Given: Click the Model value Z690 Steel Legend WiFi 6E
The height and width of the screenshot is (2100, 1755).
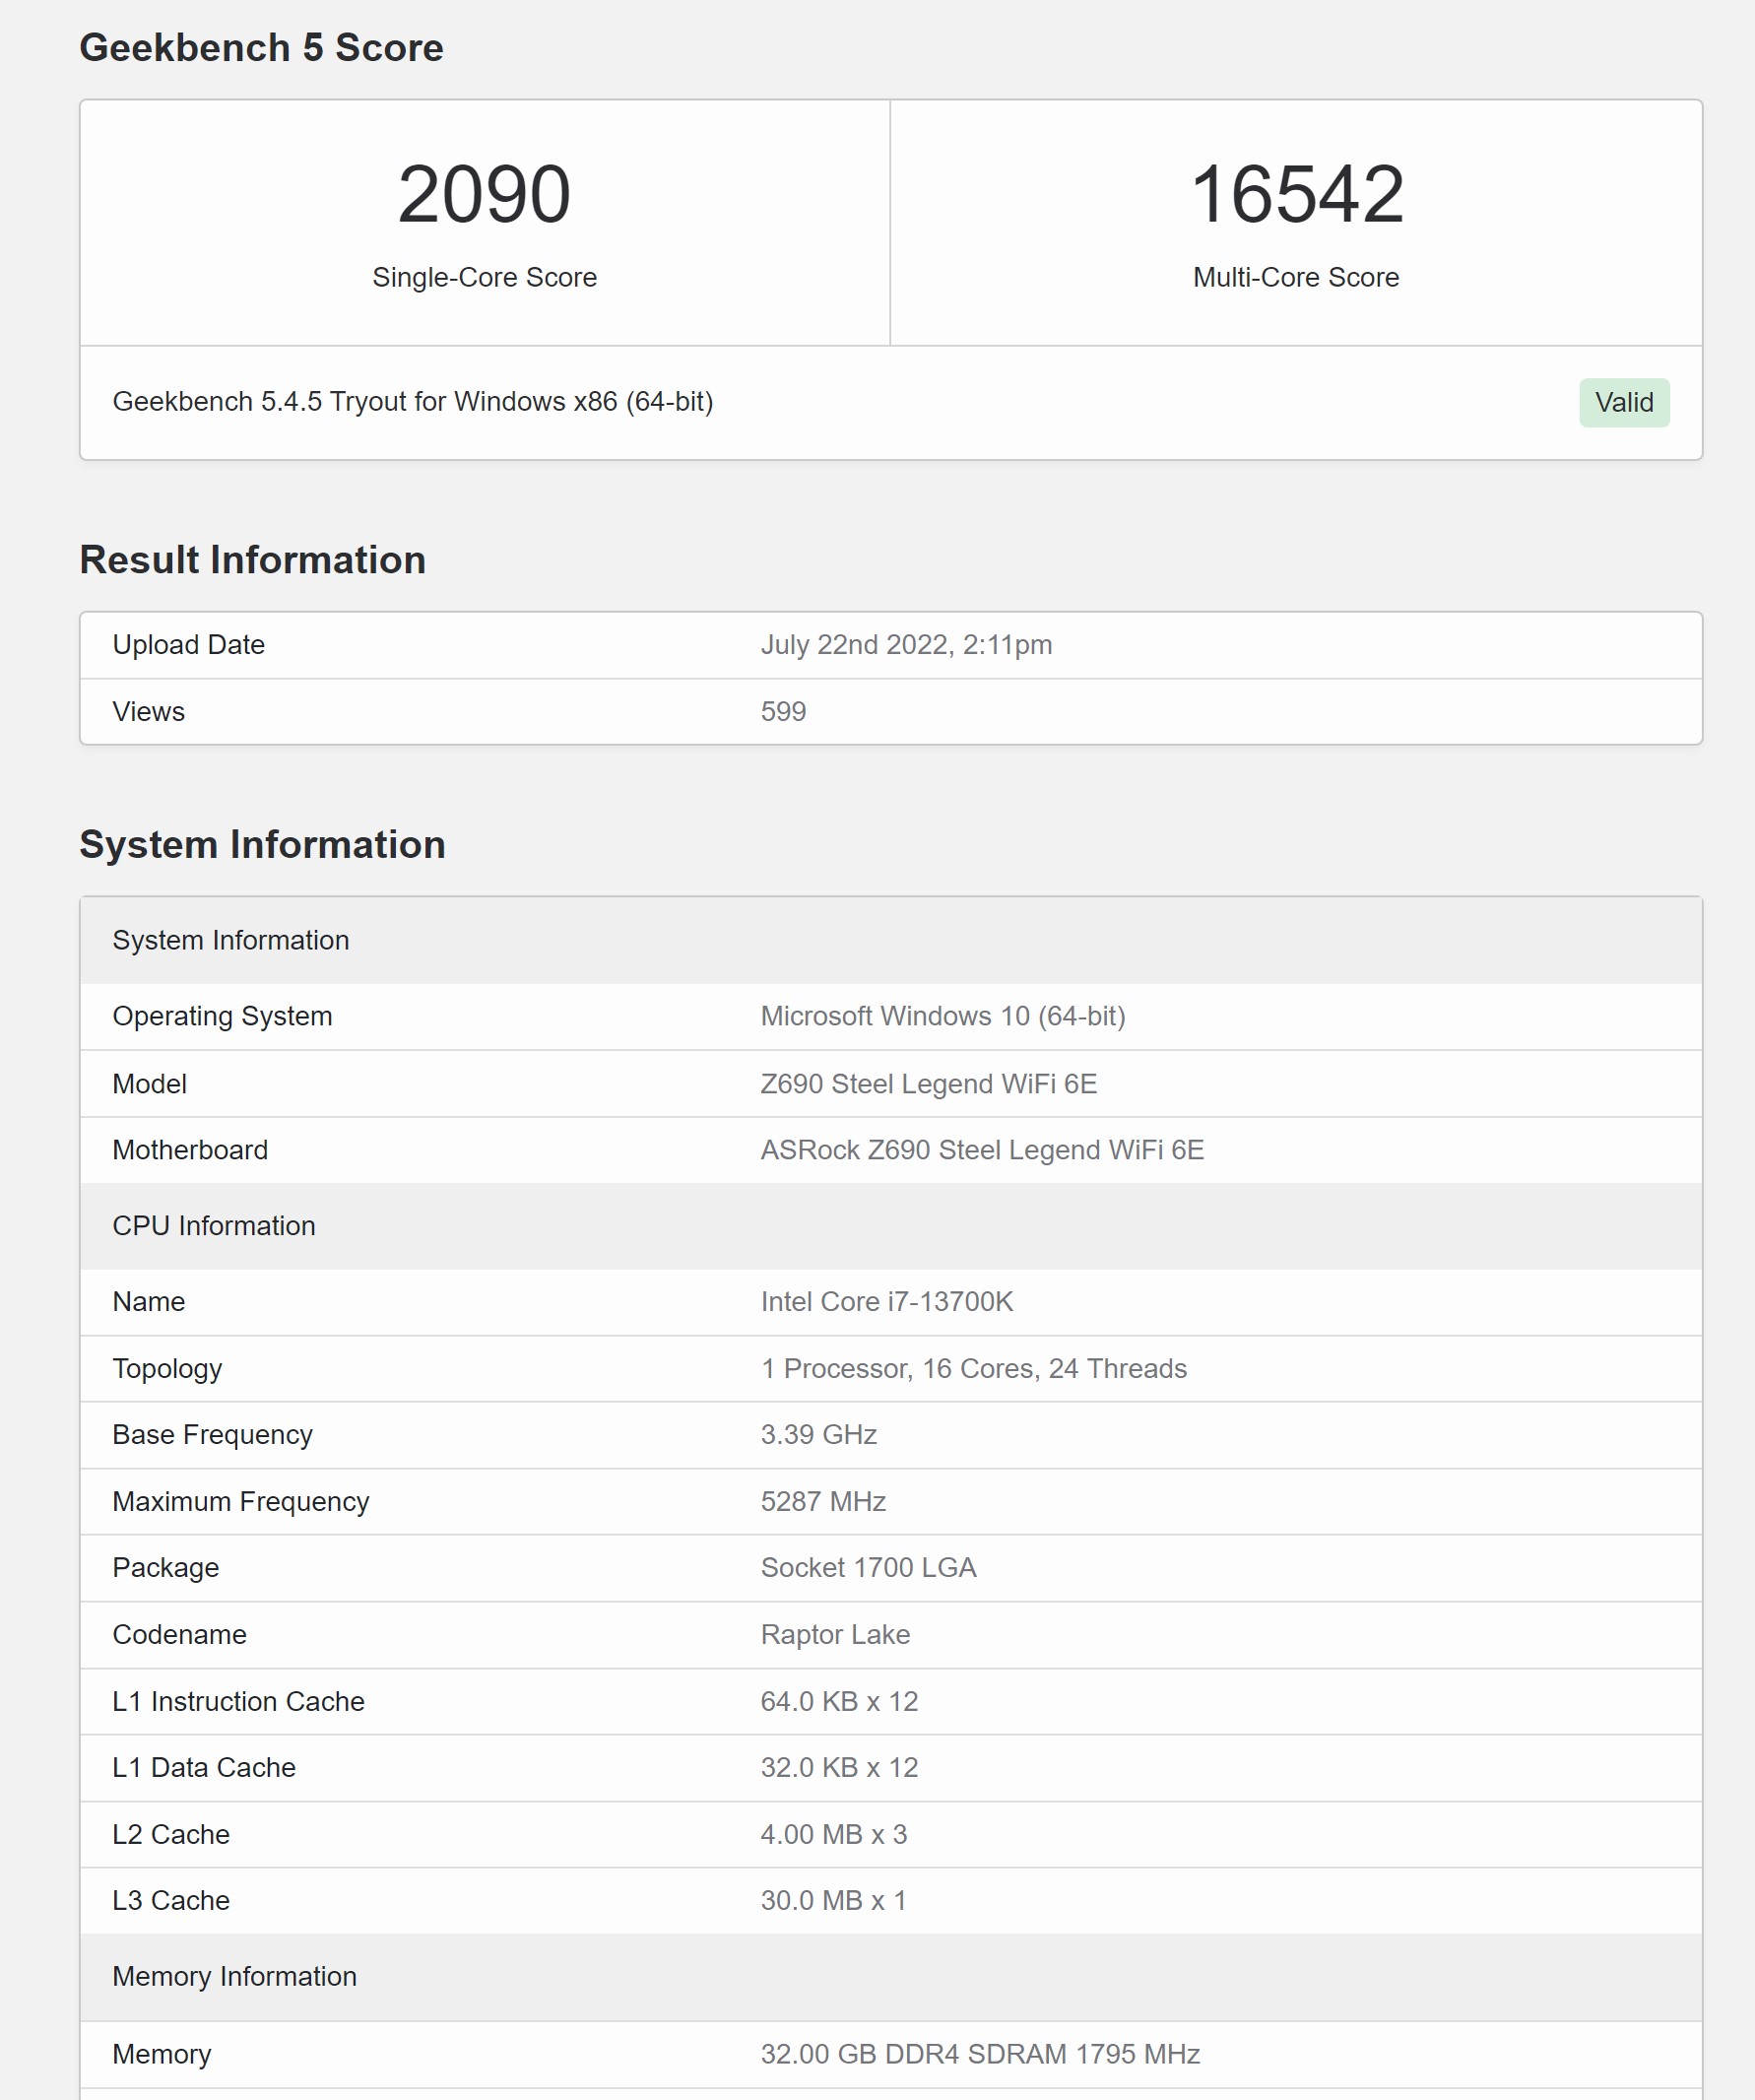Looking at the screenshot, I should (929, 1084).
